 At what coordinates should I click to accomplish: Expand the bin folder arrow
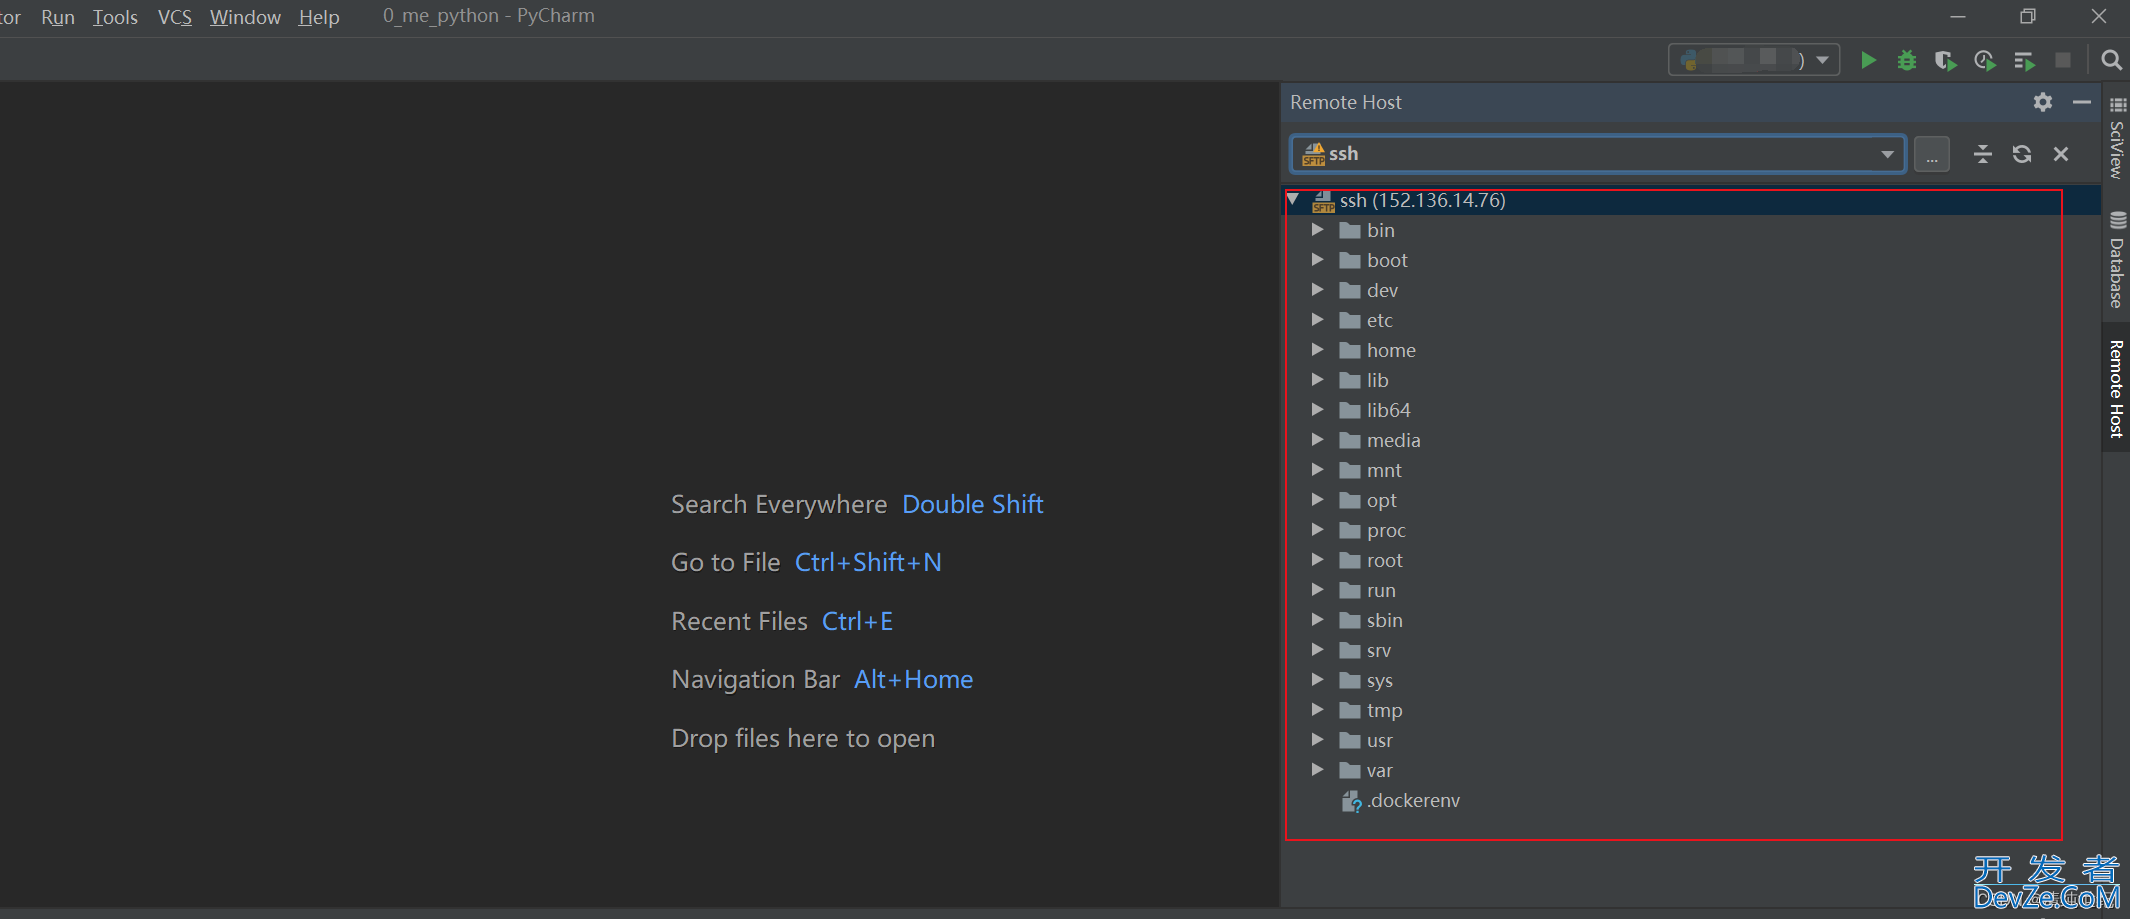(x=1318, y=230)
